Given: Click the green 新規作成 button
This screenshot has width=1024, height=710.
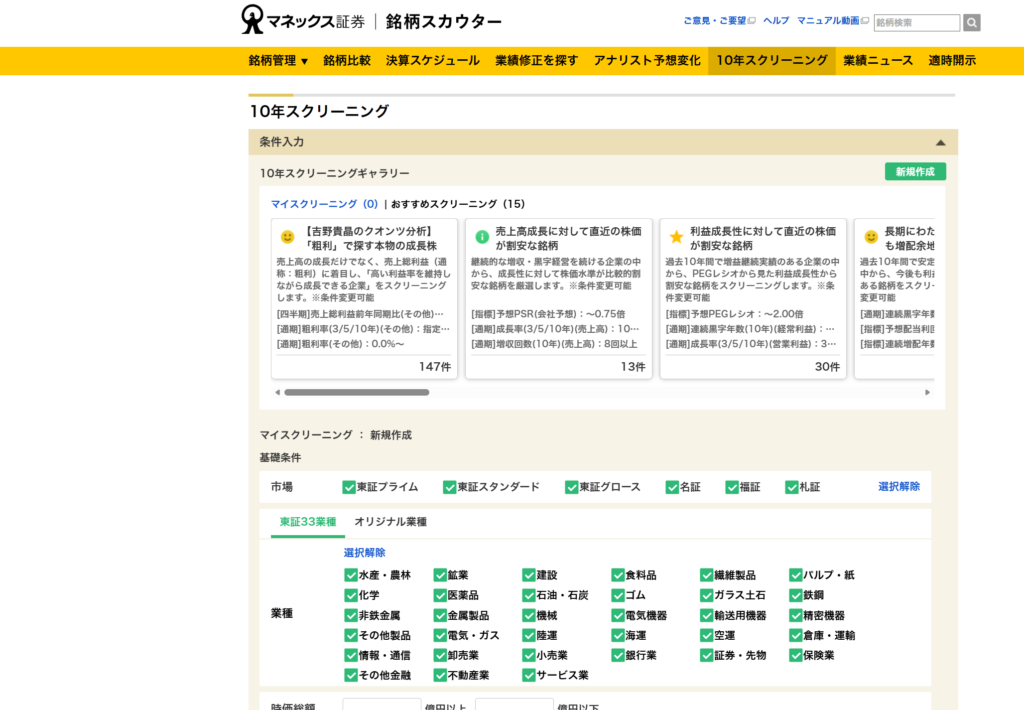Looking at the screenshot, I should click(x=915, y=172).
